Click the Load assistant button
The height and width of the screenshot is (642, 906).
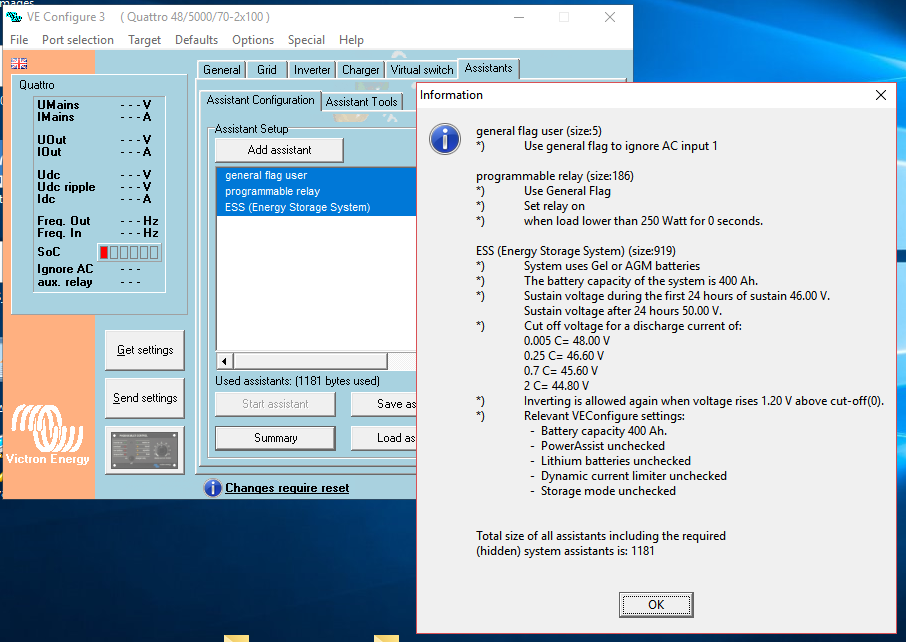coord(384,438)
